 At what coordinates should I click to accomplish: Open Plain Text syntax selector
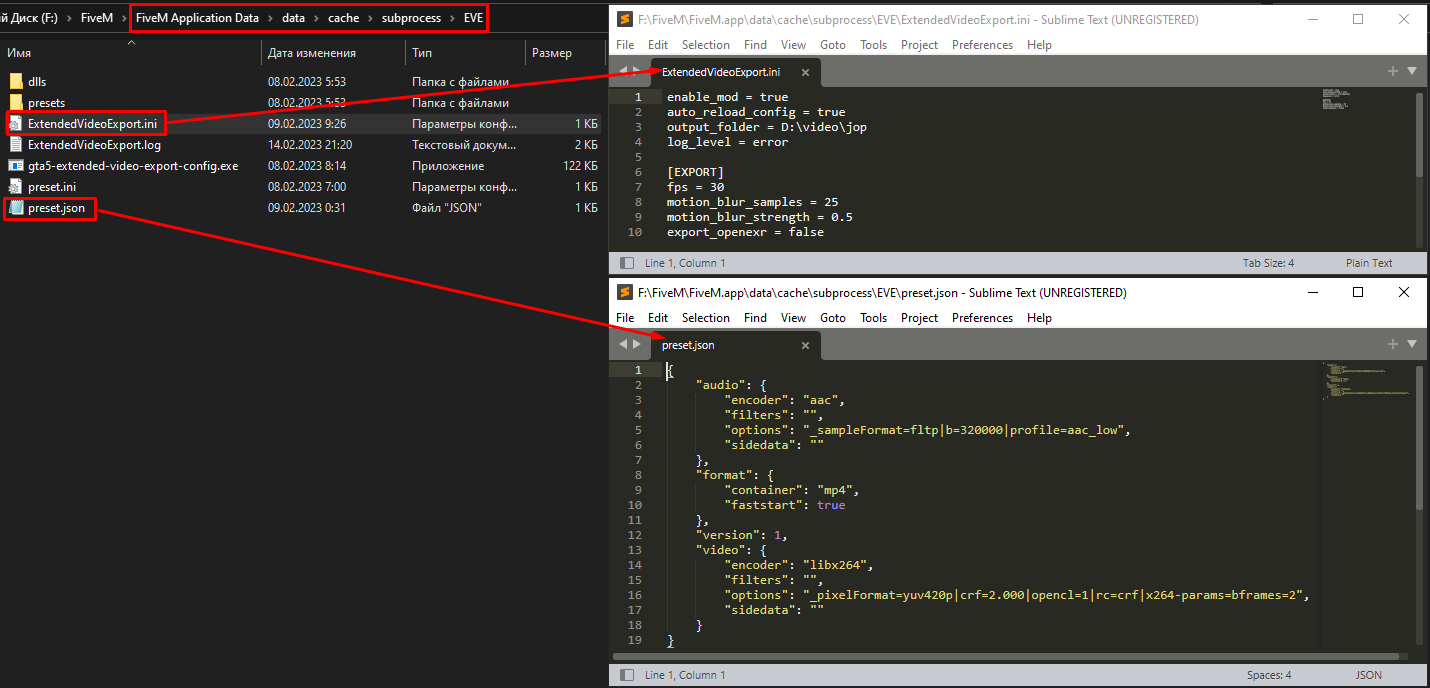(x=1369, y=263)
